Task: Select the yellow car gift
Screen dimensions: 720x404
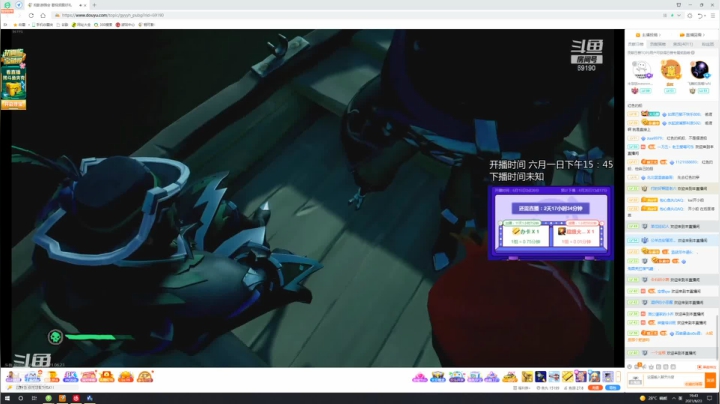Action: click(x=510, y=377)
